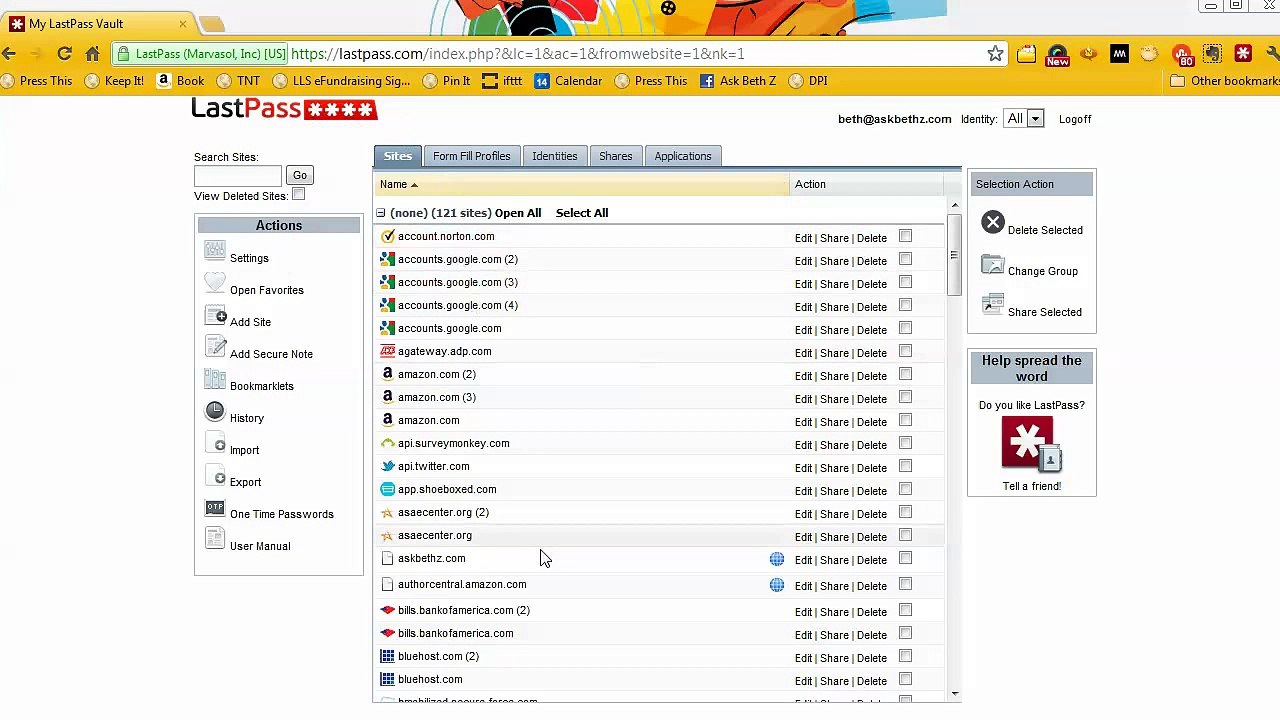This screenshot has width=1280, height=720.
Task: Open the Other bookmarks folder
Action: (1225, 81)
